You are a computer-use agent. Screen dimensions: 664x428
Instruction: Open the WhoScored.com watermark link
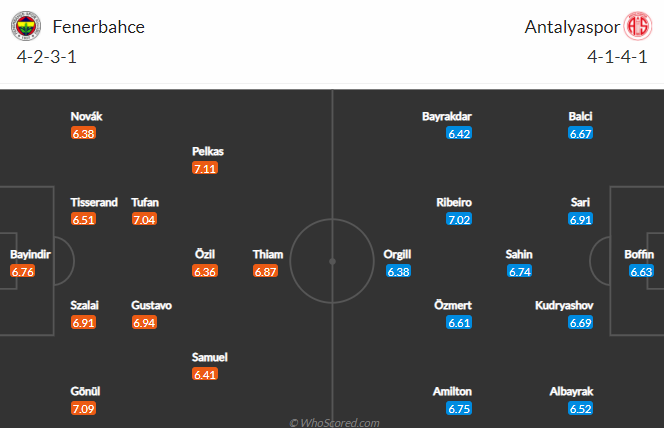click(334, 422)
